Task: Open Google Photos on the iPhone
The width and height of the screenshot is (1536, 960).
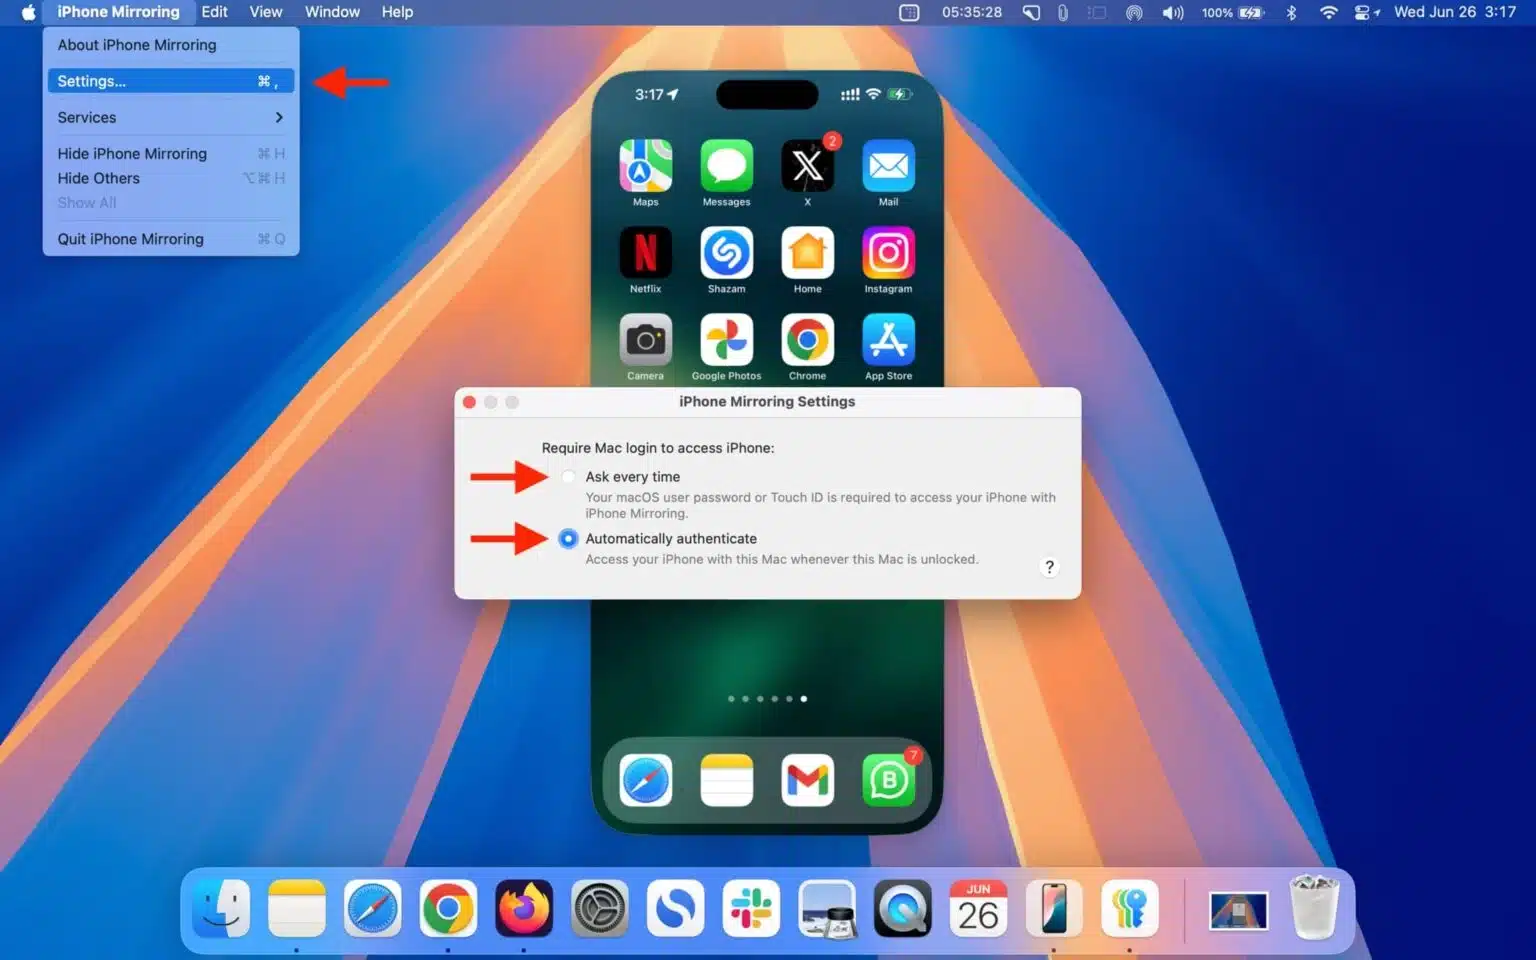Action: point(726,340)
